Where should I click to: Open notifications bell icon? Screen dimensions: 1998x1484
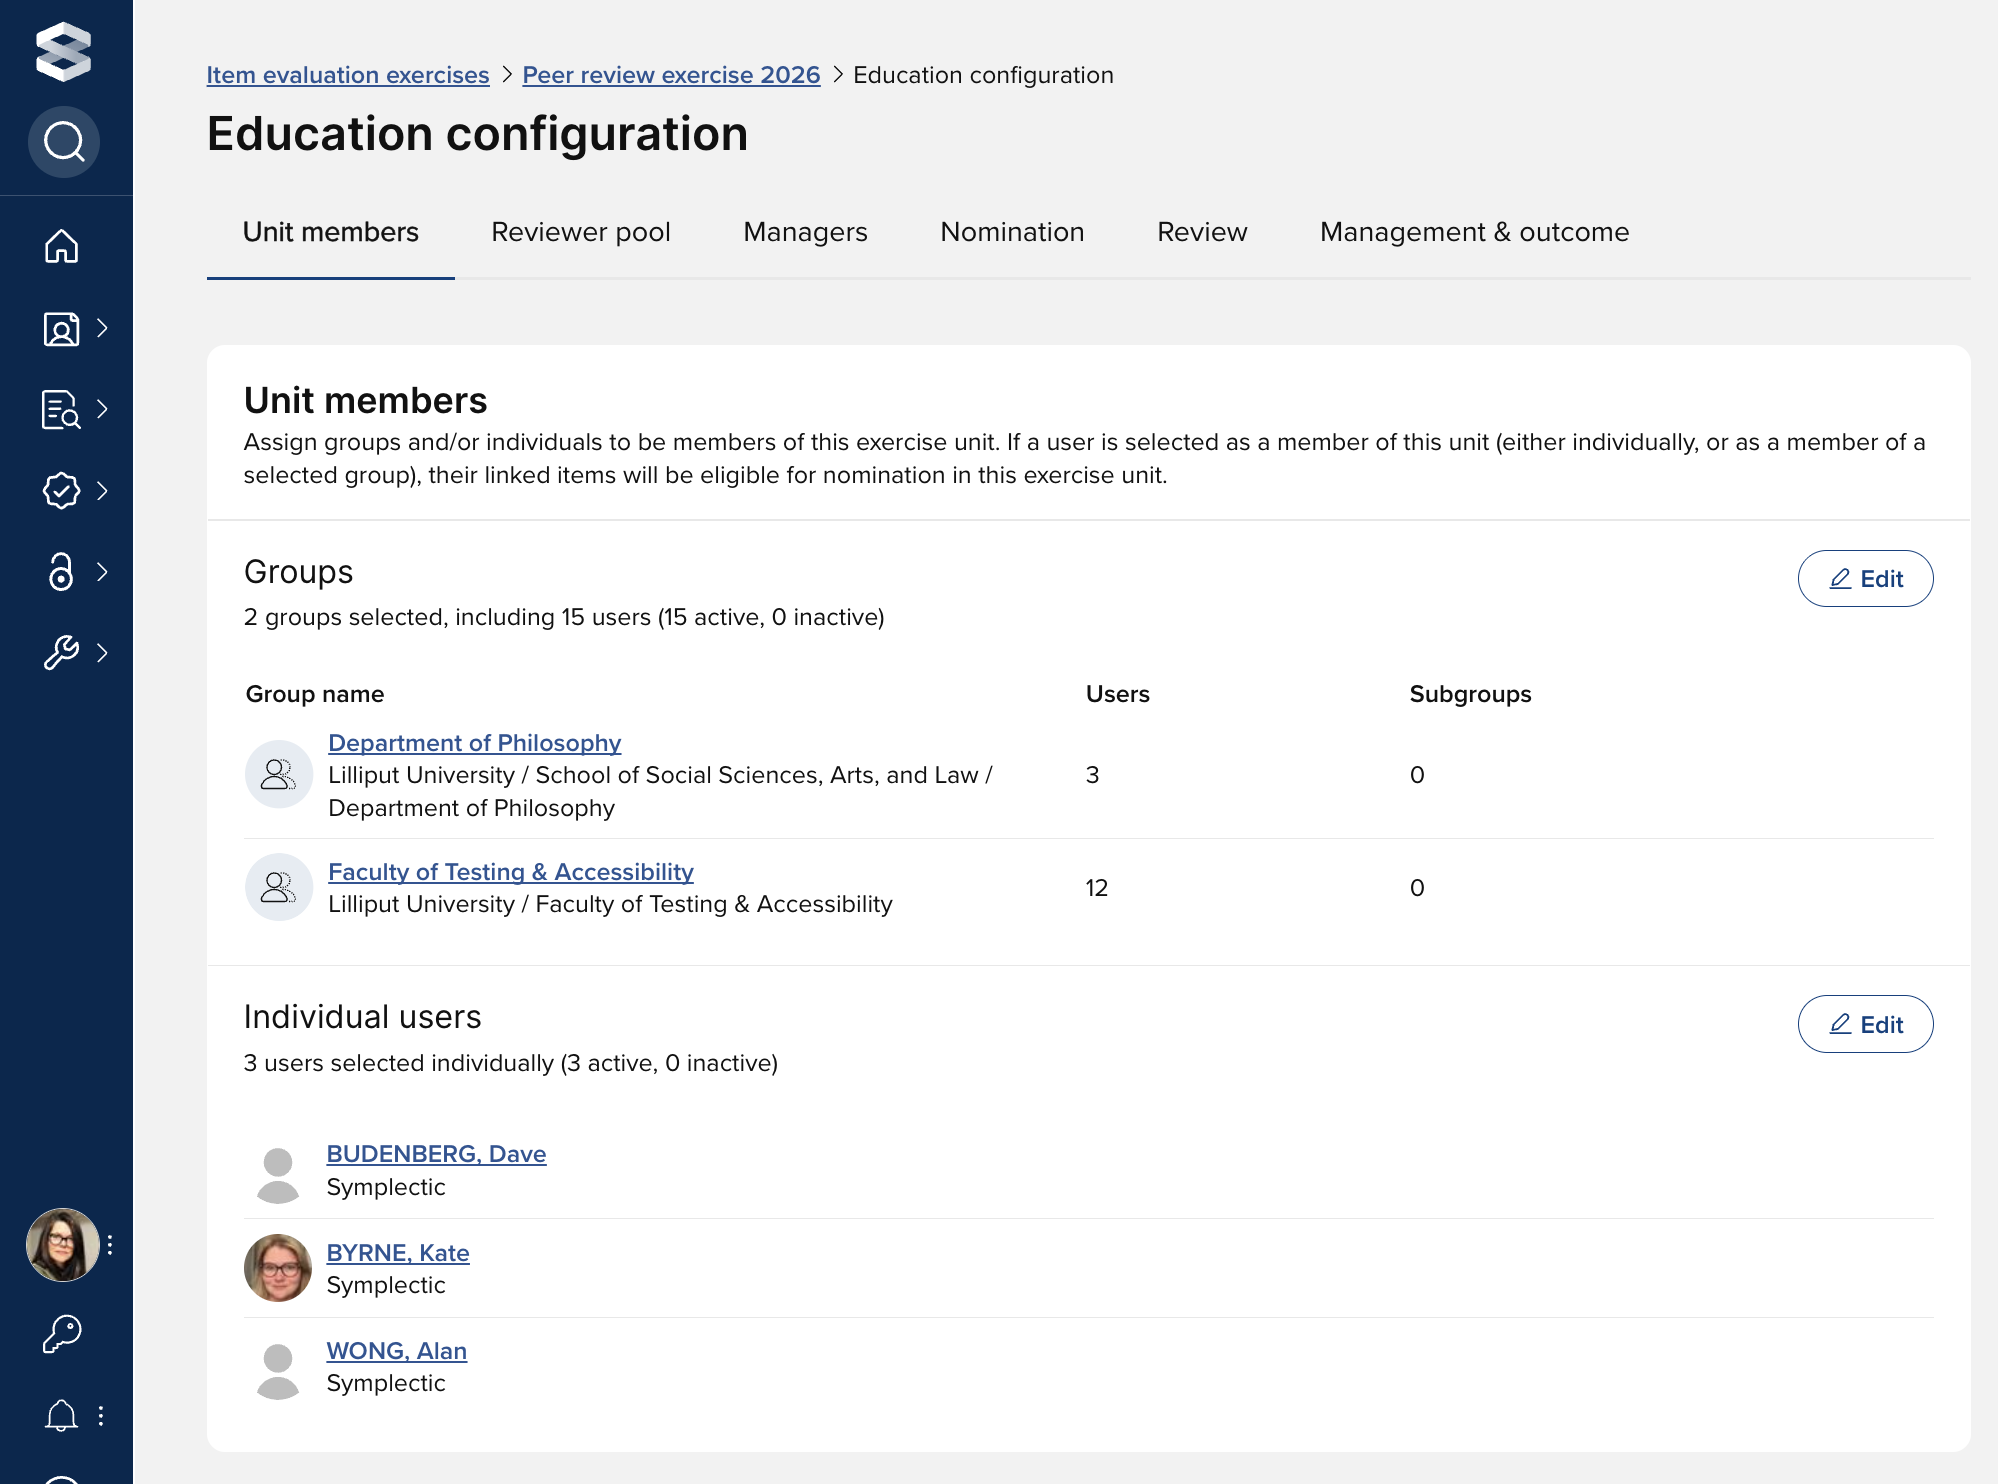pos(61,1415)
